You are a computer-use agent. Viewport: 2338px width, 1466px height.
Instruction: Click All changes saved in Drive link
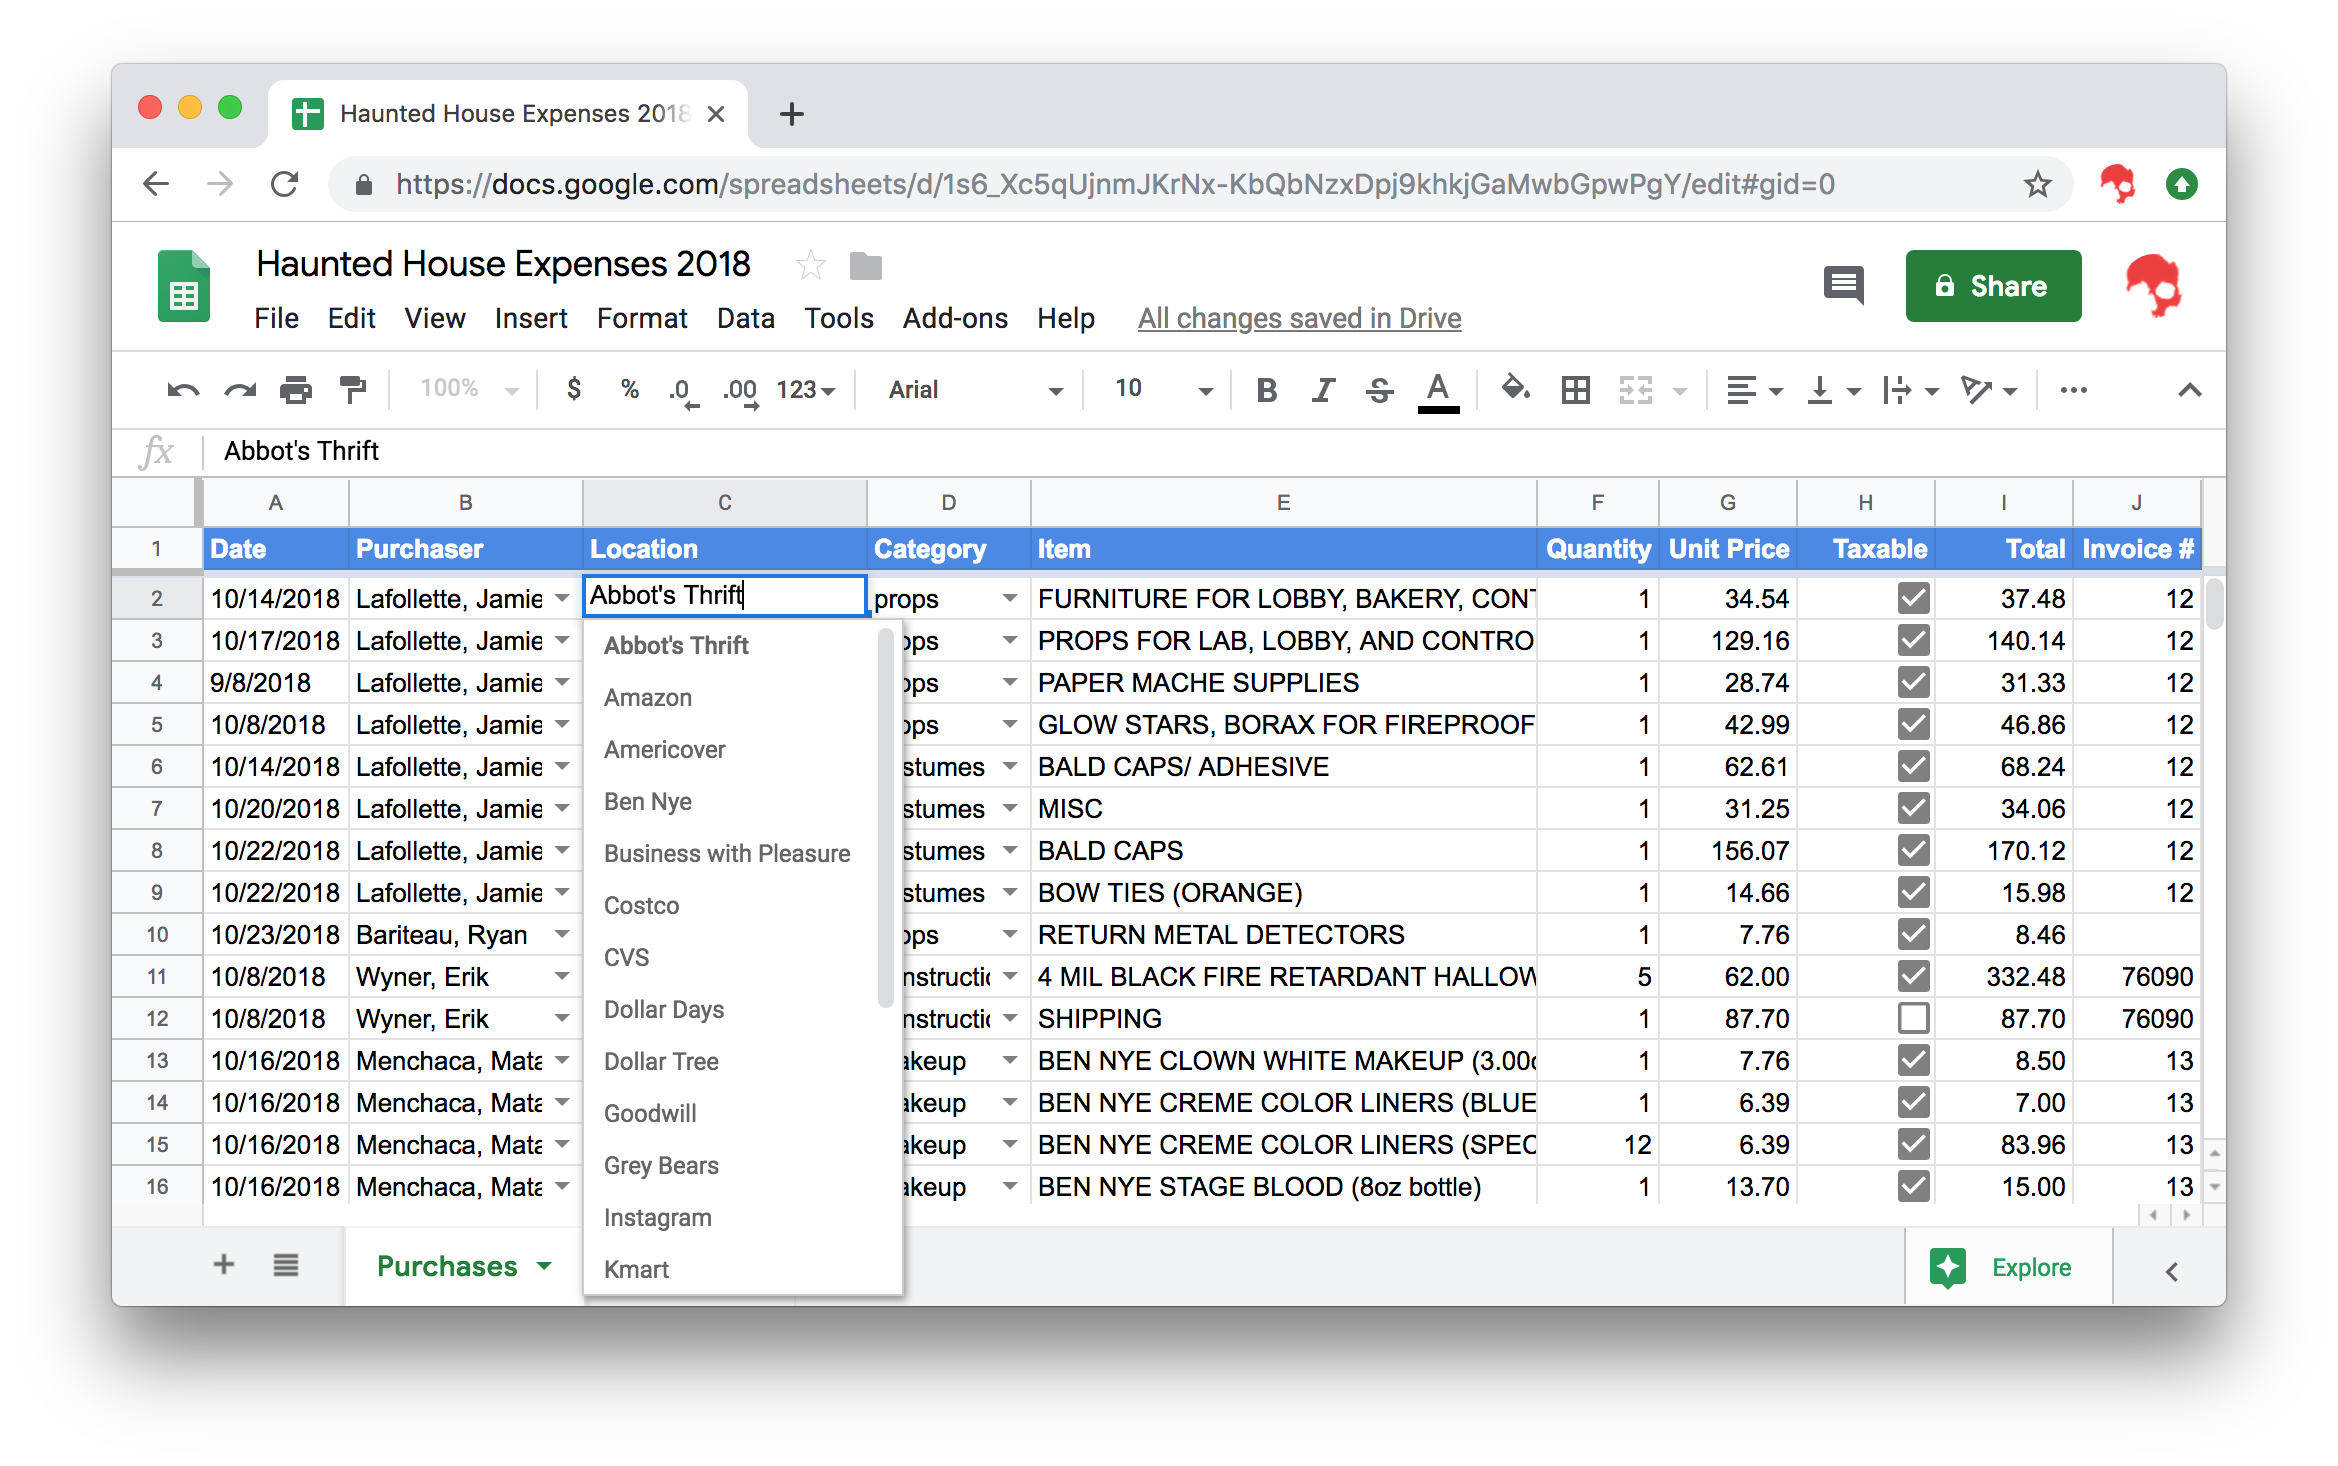tap(1299, 318)
